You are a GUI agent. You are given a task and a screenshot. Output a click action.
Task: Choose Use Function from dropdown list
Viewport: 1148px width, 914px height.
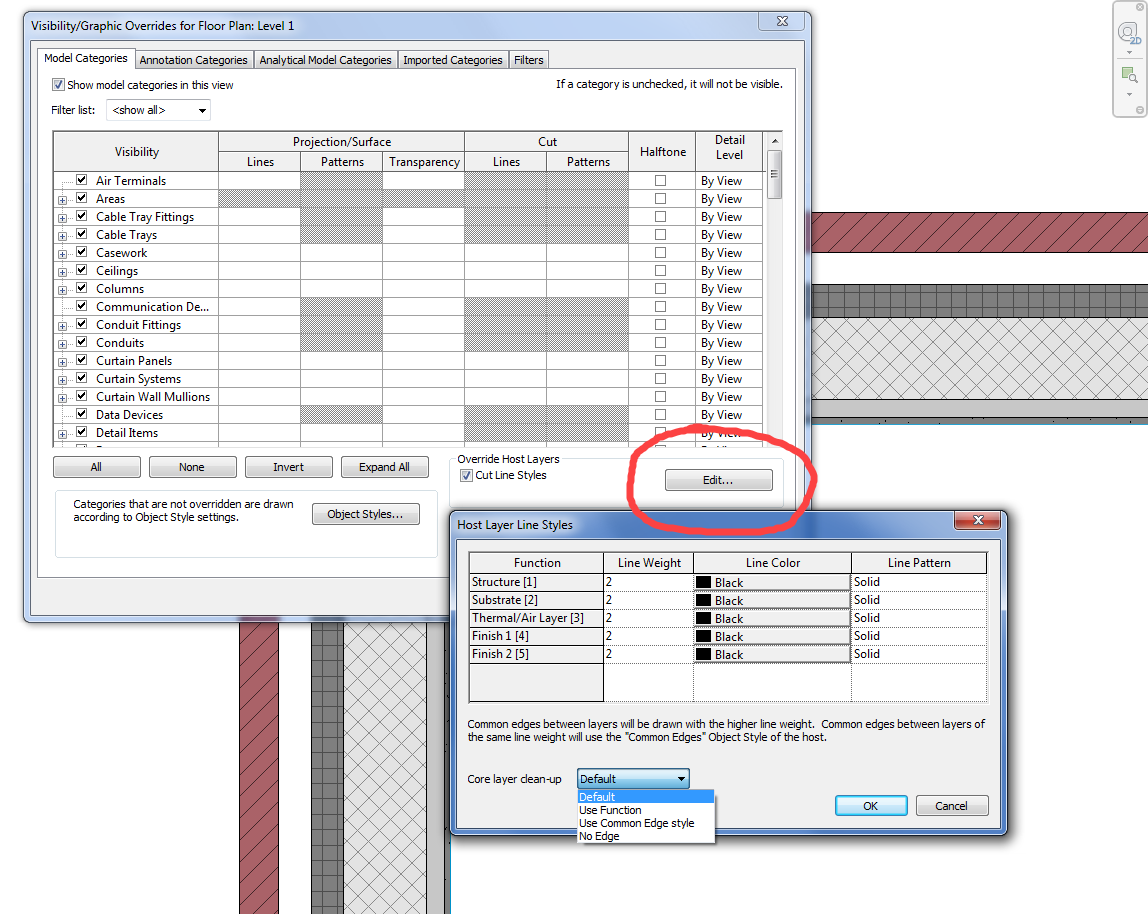click(x=645, y=810)
